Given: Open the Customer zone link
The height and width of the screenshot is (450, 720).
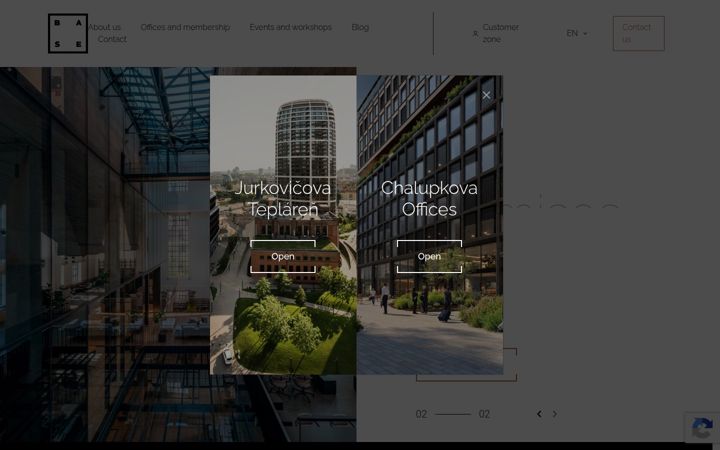Looking at the screenshot, I should pos(501,33).
